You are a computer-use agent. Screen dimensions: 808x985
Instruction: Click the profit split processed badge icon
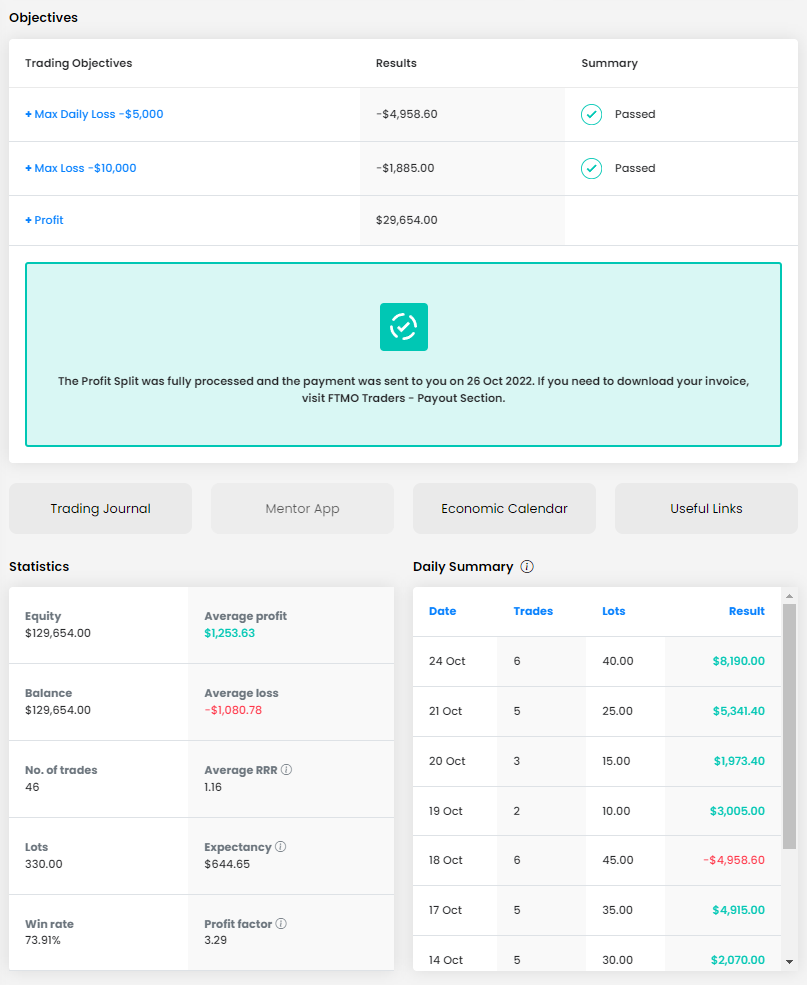coord(404,327)
